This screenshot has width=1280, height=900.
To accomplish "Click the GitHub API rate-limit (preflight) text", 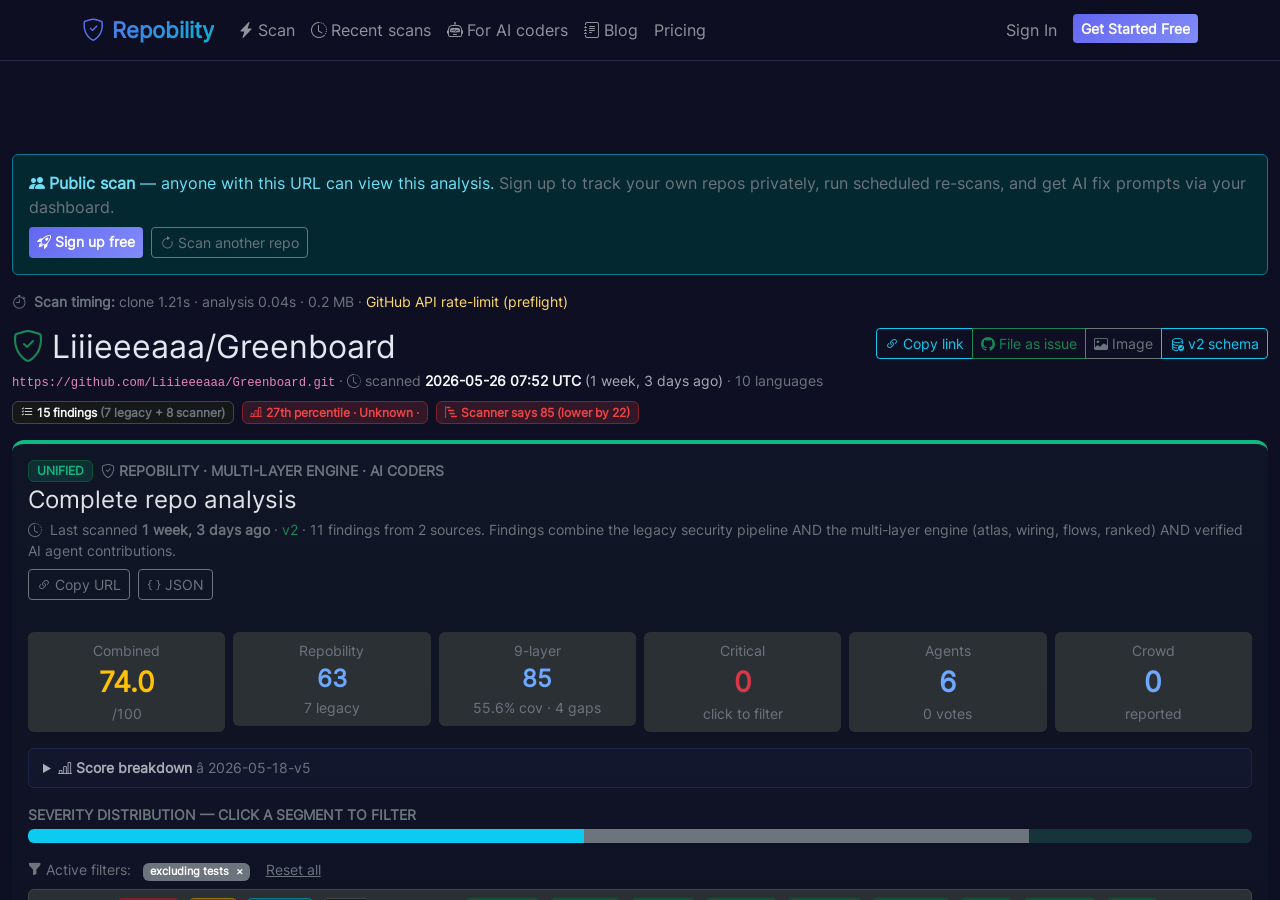I will coord(467,302).
